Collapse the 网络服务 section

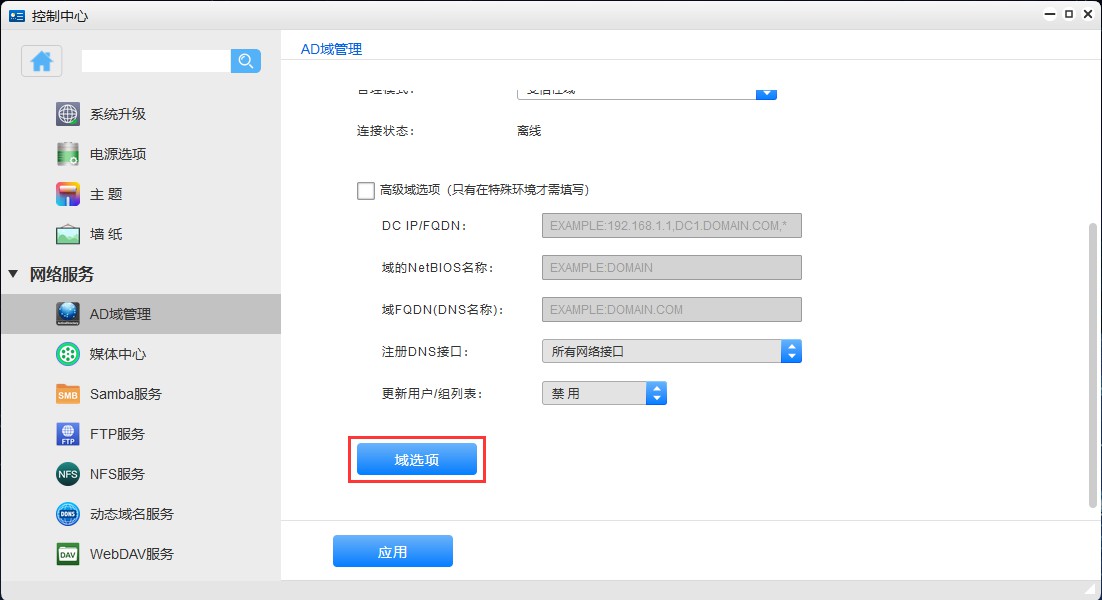point(14,274)
